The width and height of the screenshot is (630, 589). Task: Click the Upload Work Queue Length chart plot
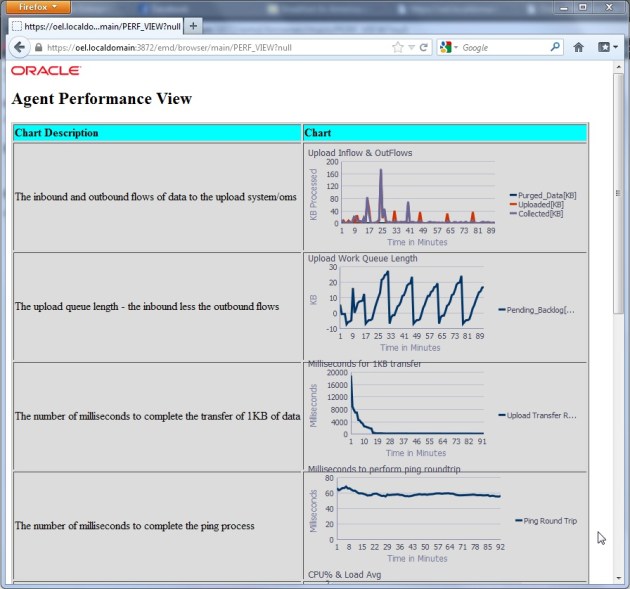[412, 298]
